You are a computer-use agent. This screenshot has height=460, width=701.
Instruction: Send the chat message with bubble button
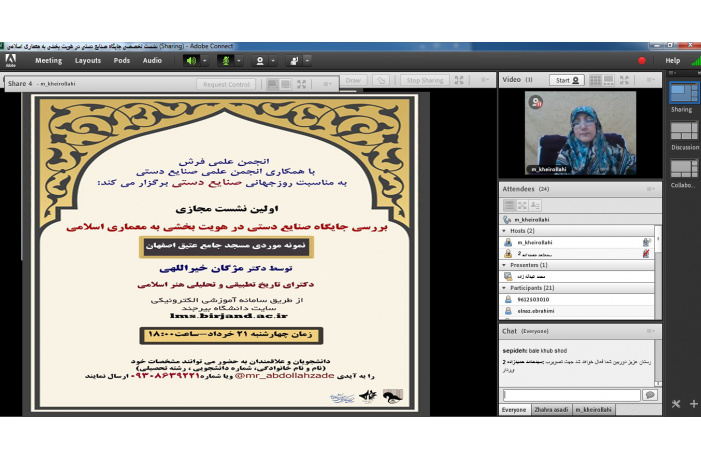click(x=650, y=395)
